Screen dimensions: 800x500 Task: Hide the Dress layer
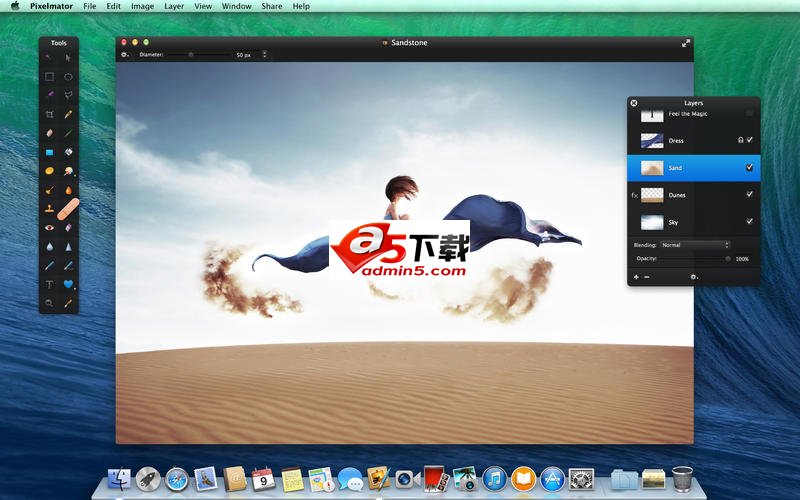tap(749, 140)
